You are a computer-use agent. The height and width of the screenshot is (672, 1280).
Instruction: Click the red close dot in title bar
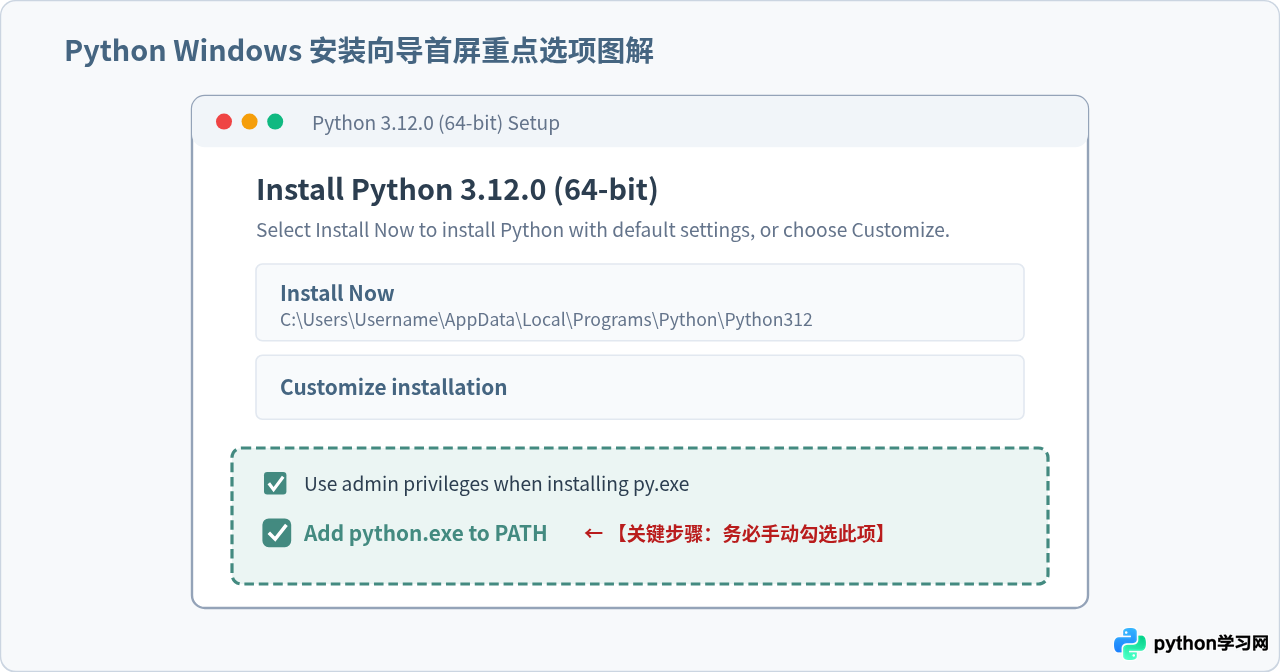pos(224,122)
